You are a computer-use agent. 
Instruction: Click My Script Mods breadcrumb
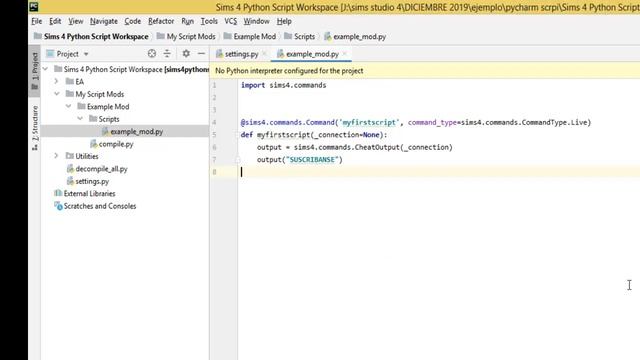pyautogui.click(x=186, y=37)
